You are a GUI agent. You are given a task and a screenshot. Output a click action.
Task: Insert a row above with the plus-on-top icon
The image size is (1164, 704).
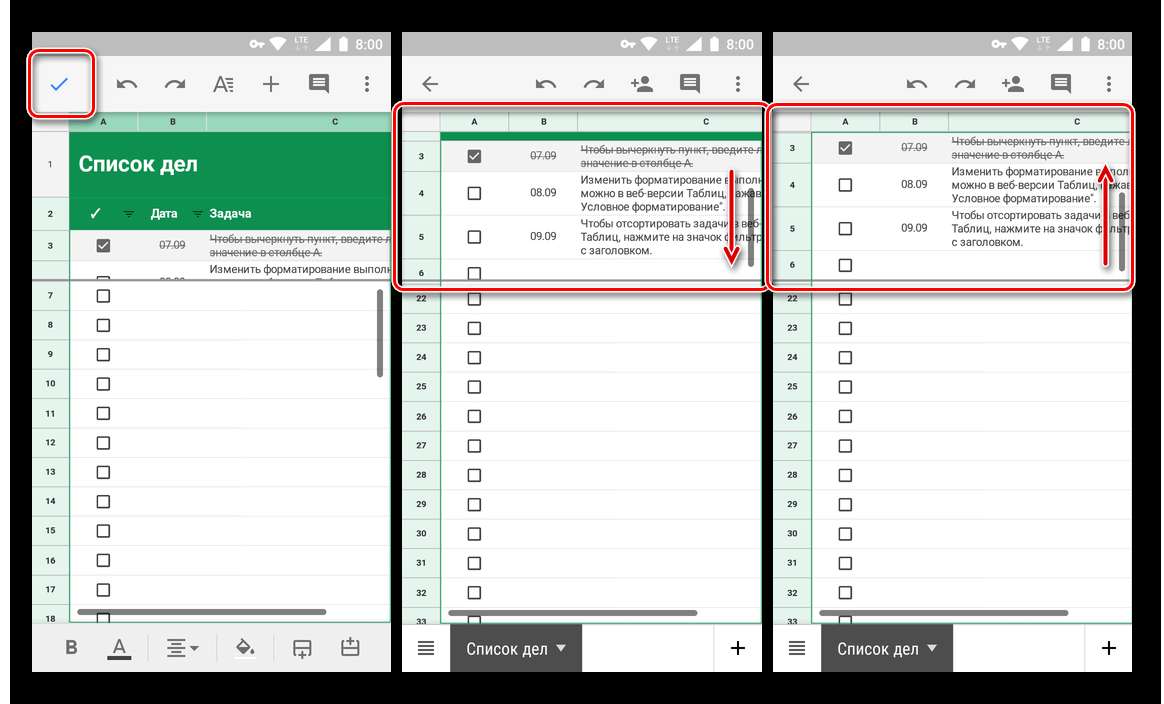pos(350,647)
